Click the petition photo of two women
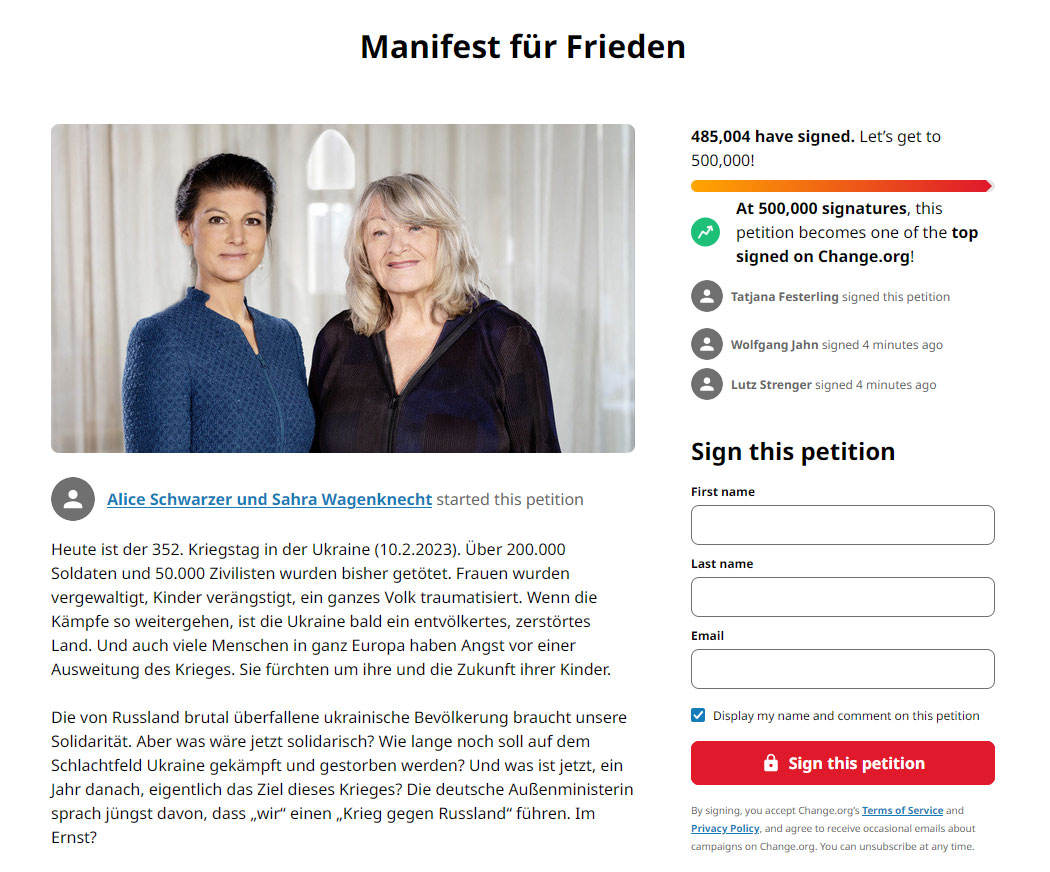Screen dimensions: 1050x872 [x=343, y=288]
